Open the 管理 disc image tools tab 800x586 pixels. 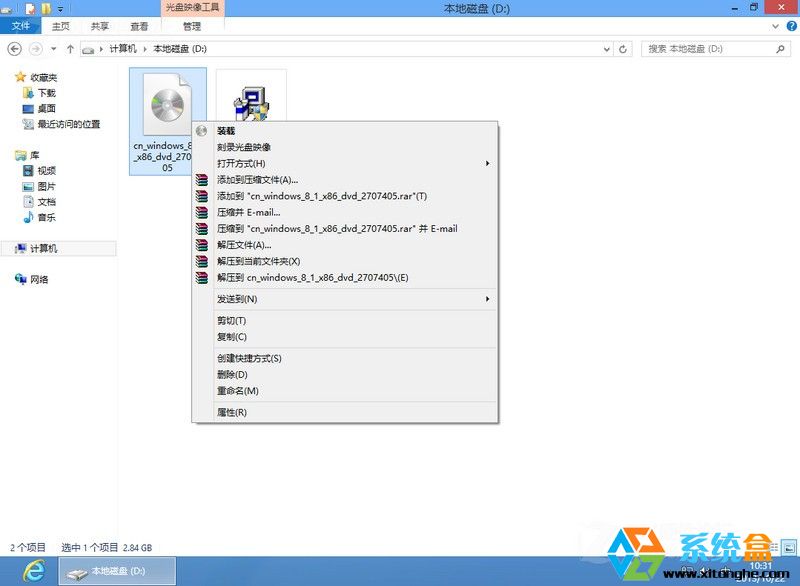(194, 26)
